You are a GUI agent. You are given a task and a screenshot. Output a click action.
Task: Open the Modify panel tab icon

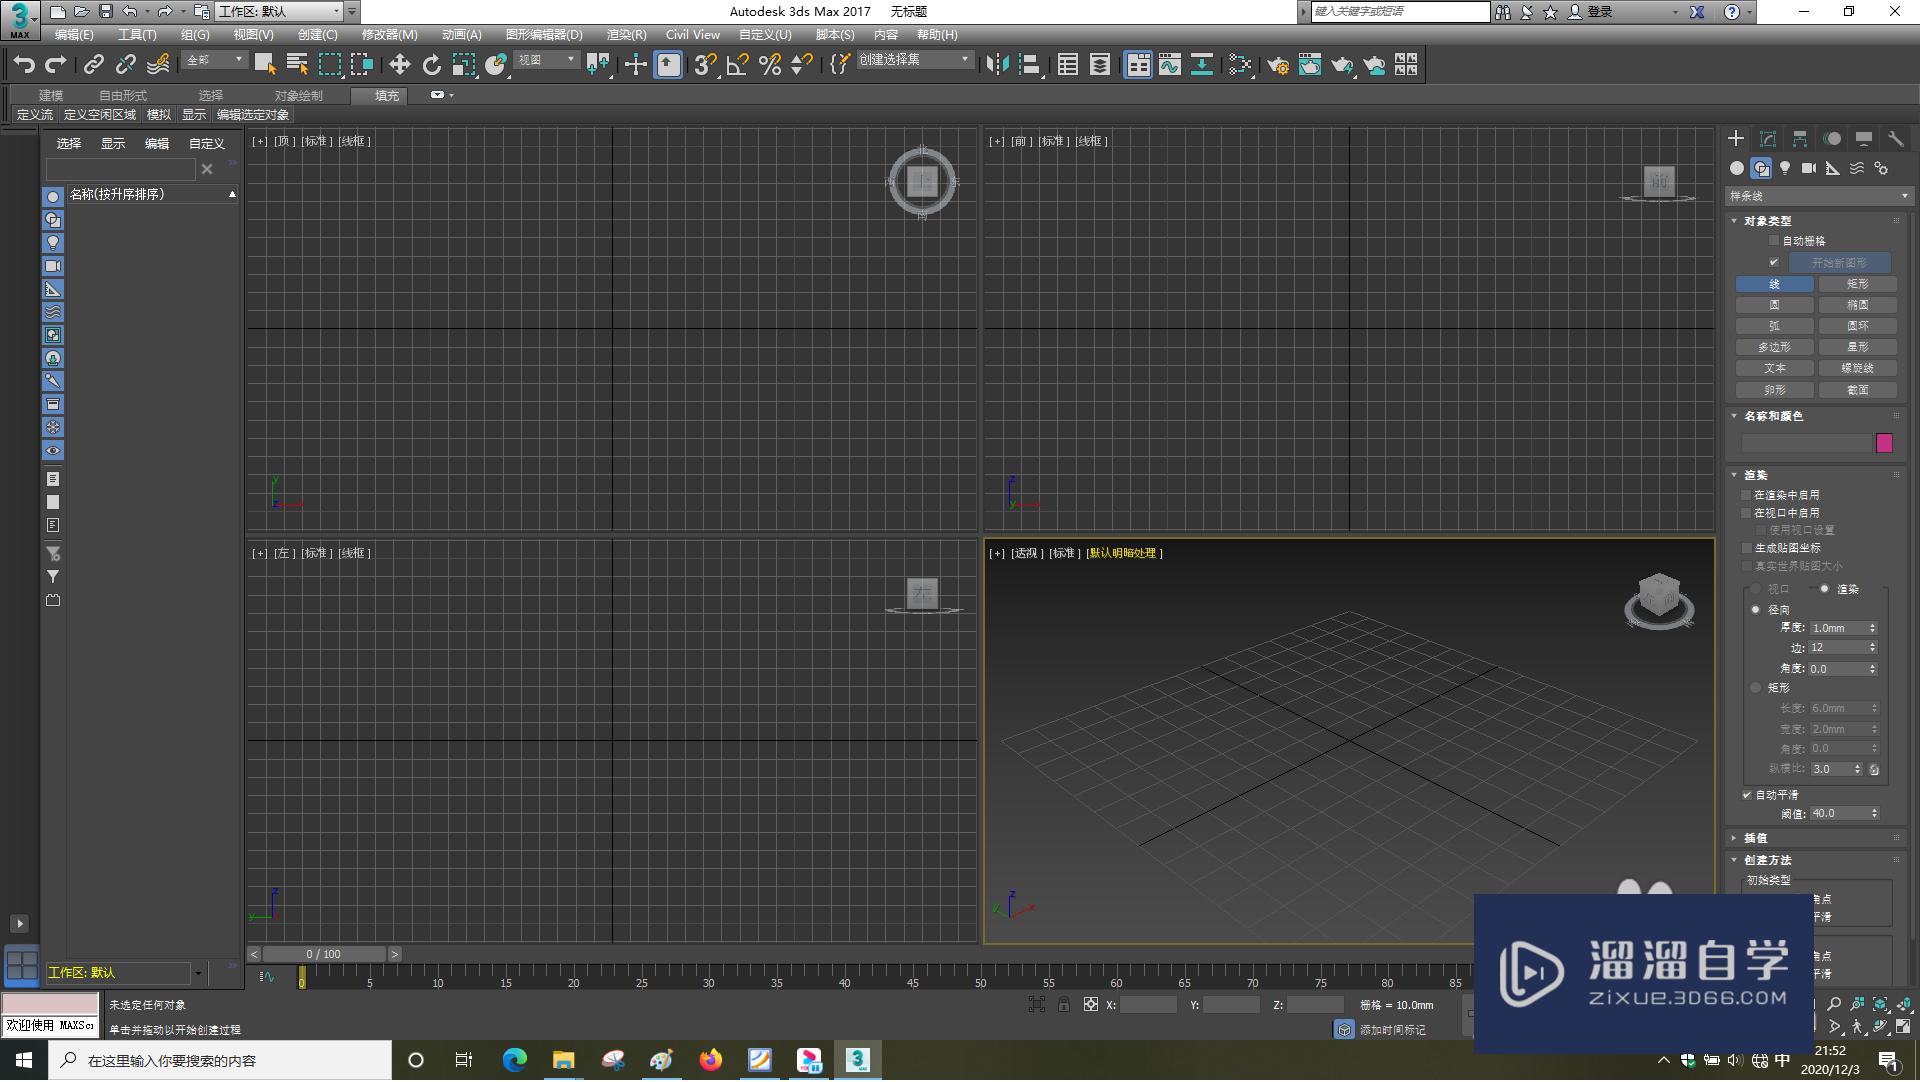(1768, 139)
